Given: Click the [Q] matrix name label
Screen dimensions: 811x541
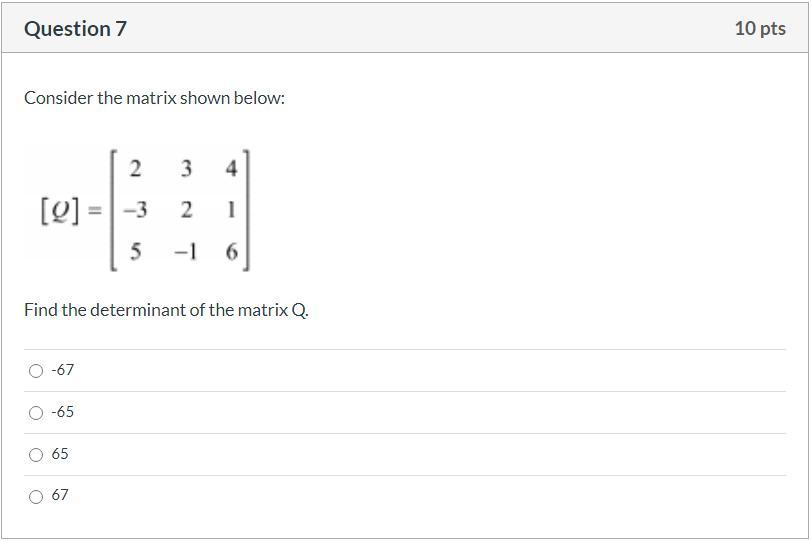Looking at the screenshot, I should coord(58,210).
